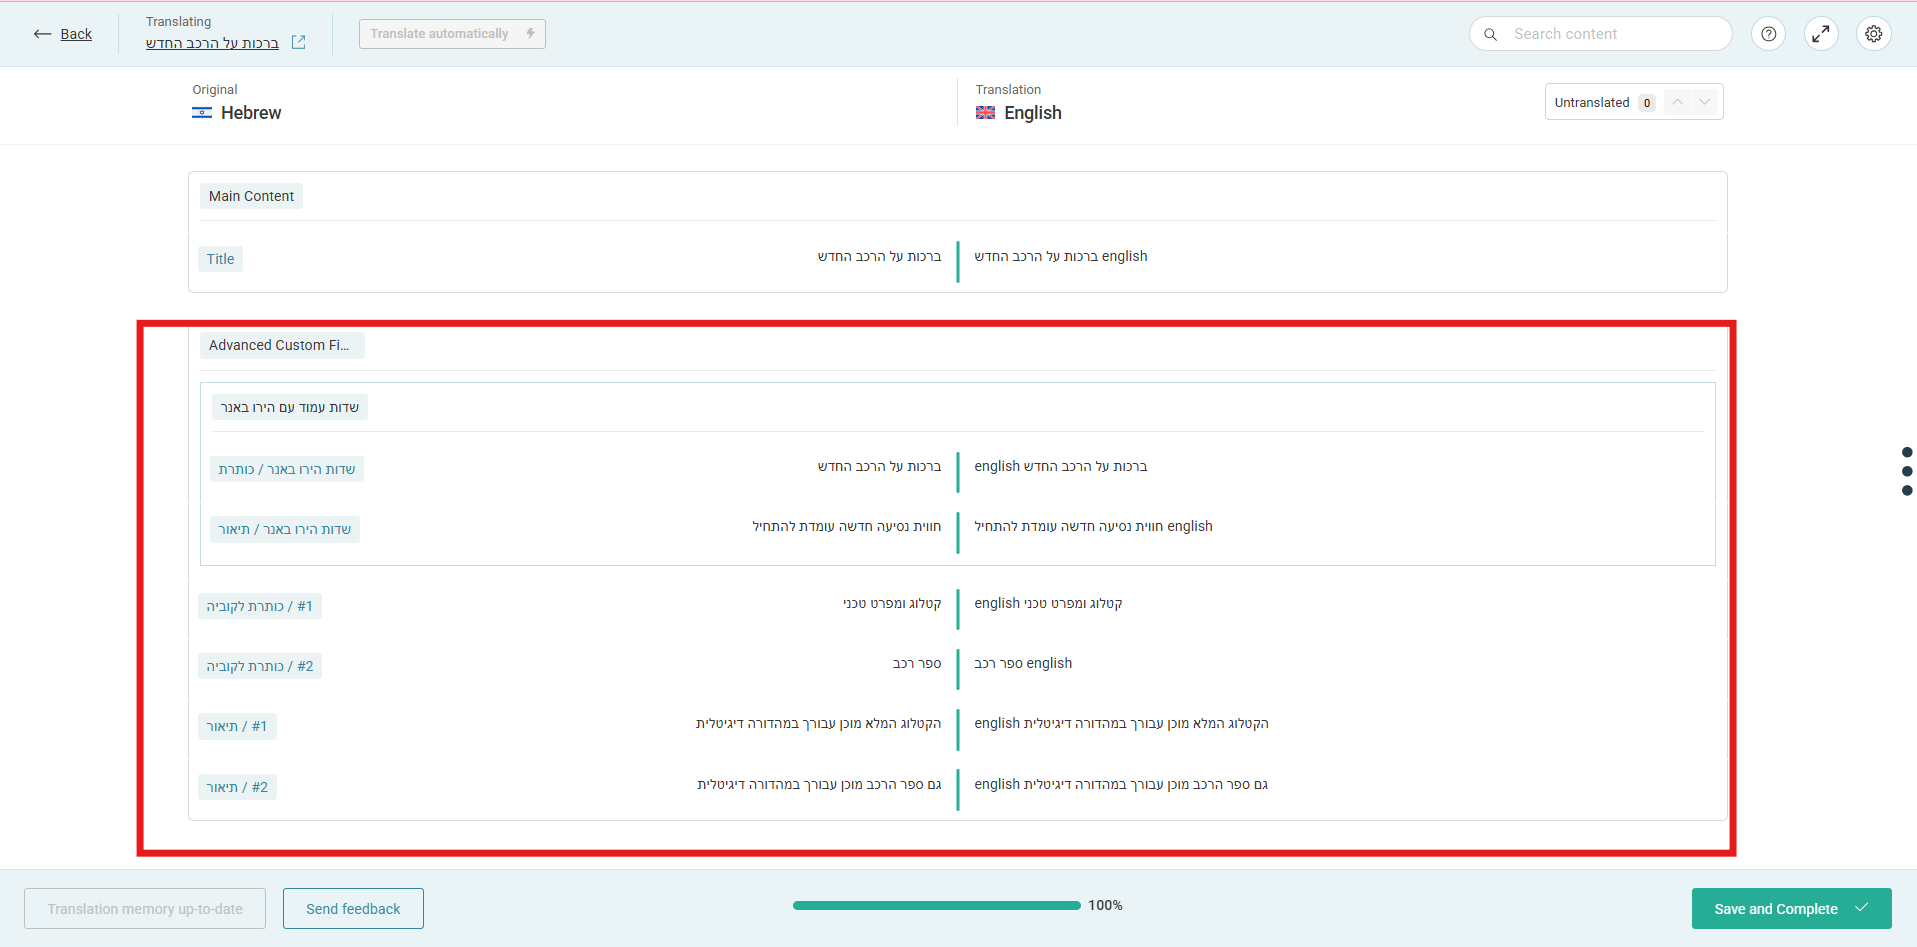The height and width of the screenshot is (947, 1917).
Task: Edit the cube heading #1 translation
Action: pos(1048,604)
